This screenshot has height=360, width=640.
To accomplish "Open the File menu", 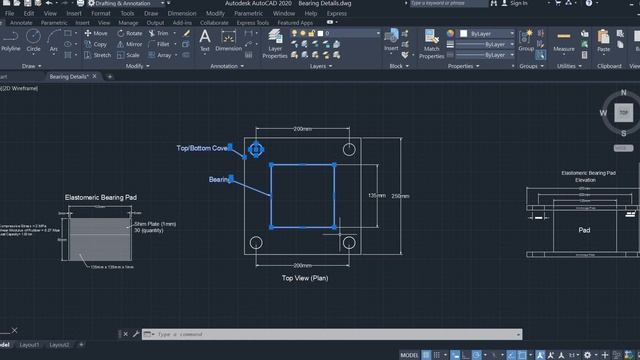I will [9, 13].
